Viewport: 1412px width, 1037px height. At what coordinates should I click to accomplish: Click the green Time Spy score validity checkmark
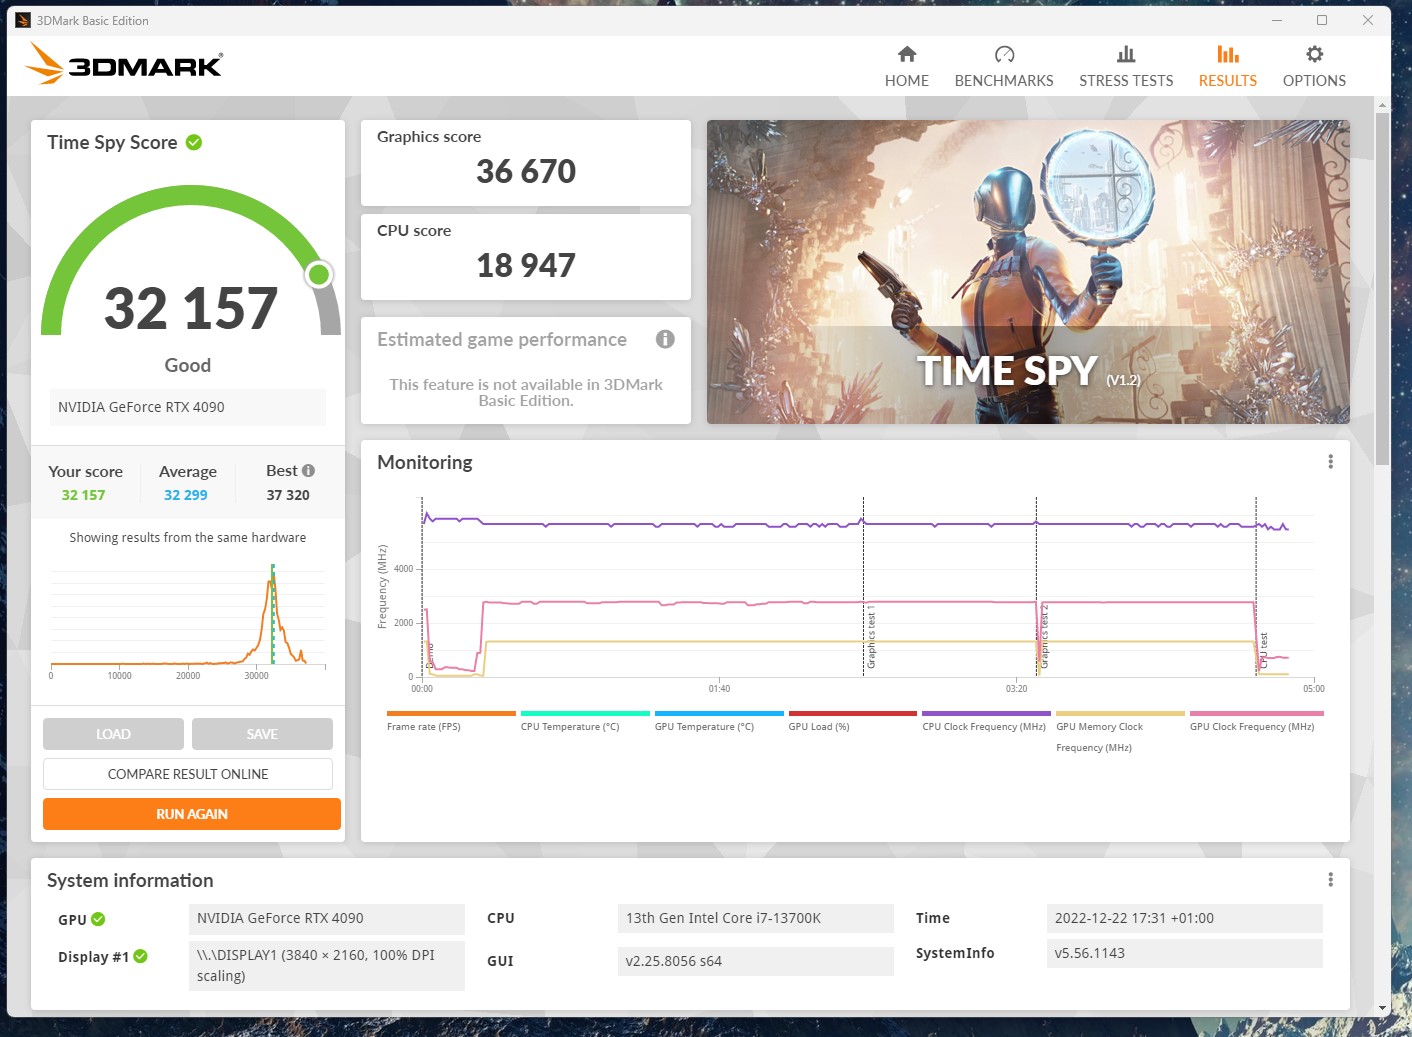(194, 142)
